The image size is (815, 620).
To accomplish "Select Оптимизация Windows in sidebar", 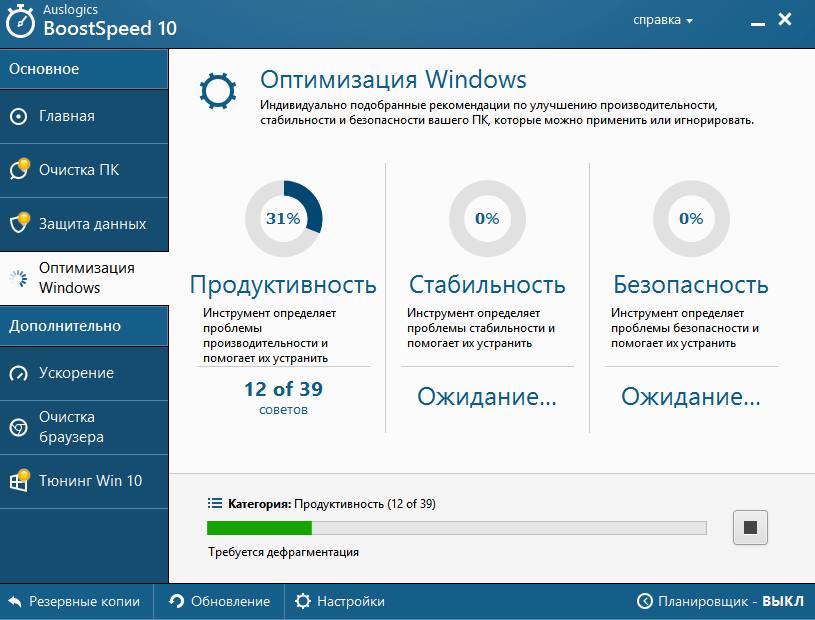I will (x=84, y=278).
